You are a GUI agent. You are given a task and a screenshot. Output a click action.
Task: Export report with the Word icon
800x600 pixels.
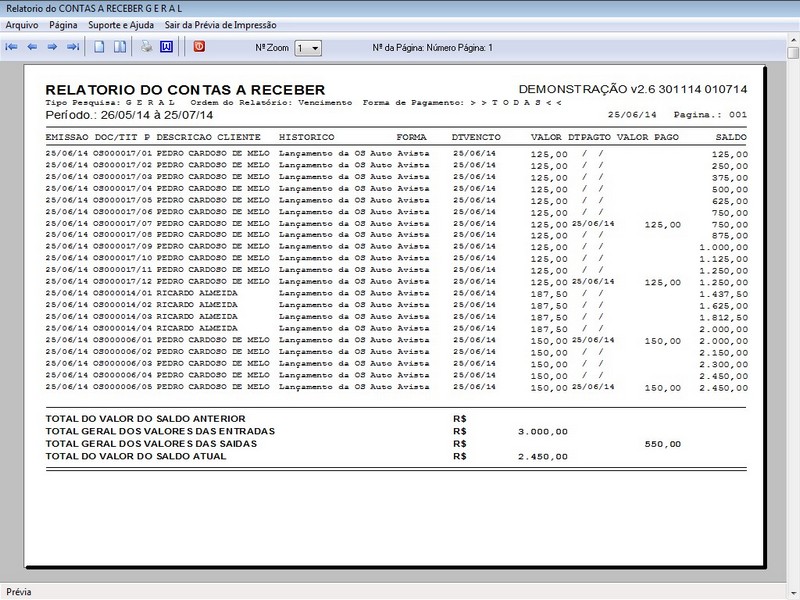pyautogui.click(x=167, y=47)
